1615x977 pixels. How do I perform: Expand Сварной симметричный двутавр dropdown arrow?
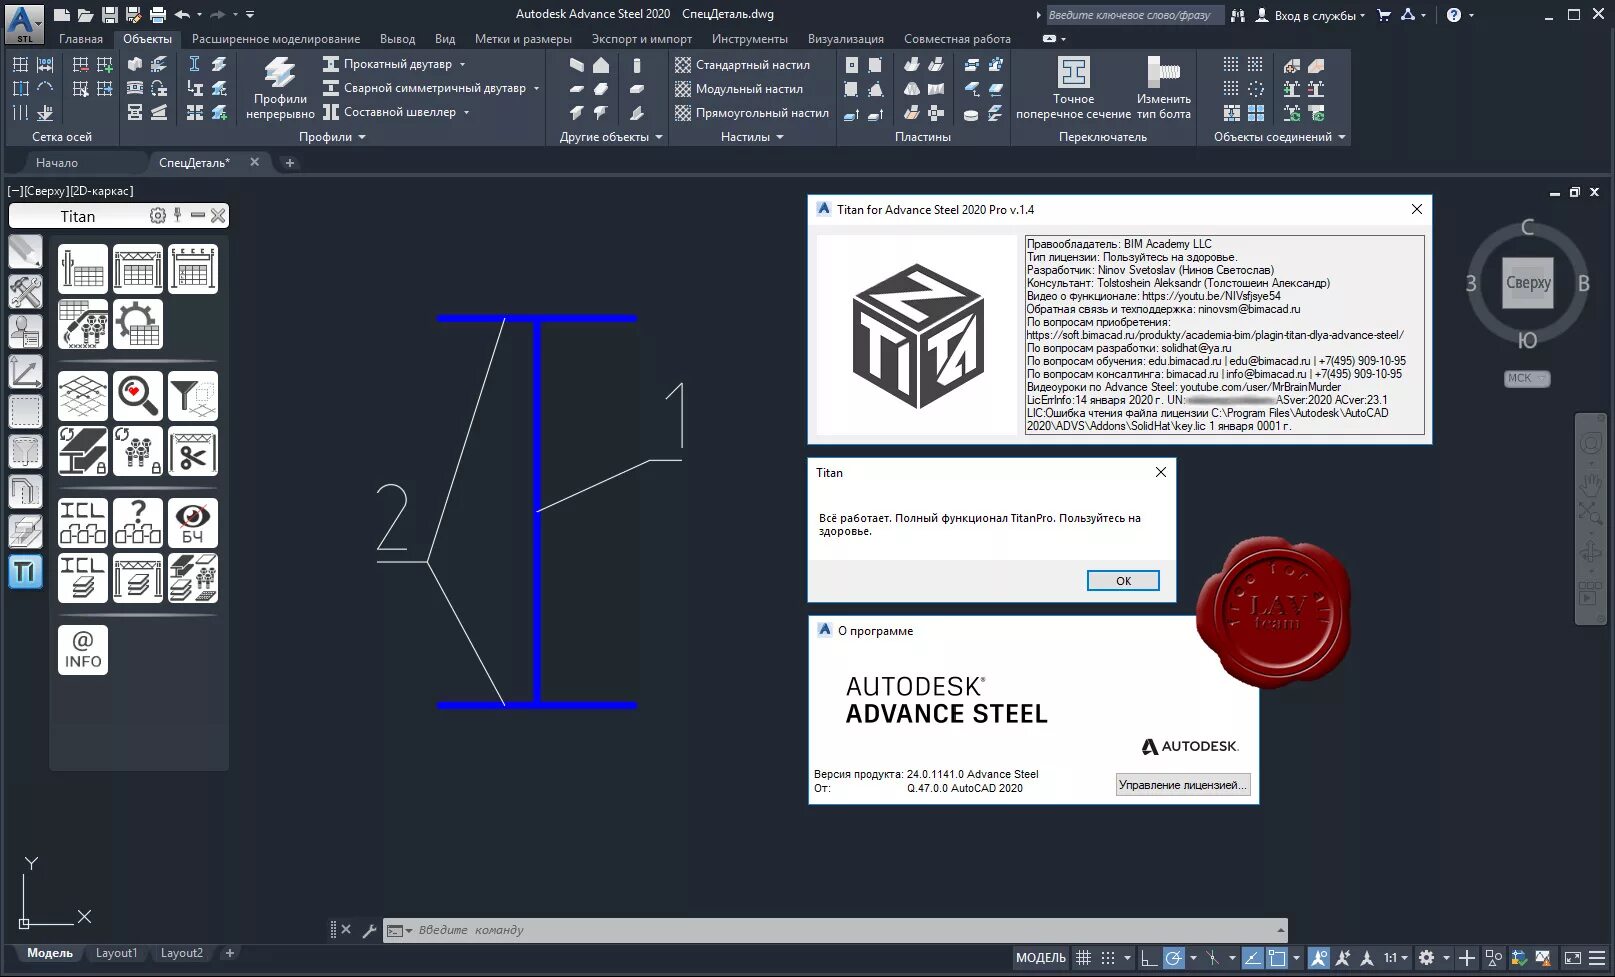tap(537, 89)
